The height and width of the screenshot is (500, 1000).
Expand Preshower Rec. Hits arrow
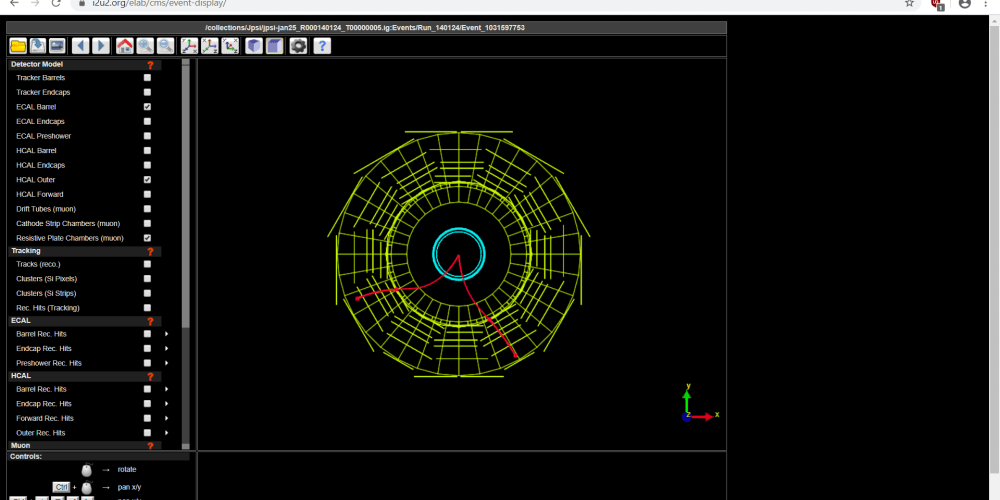pos(166,363)
